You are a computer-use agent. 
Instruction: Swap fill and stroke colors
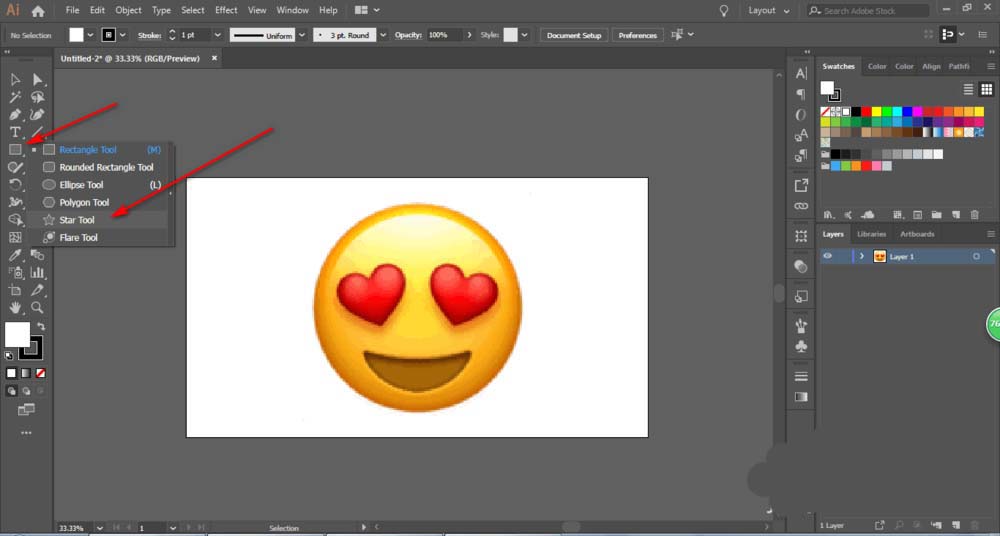point(41,326)
